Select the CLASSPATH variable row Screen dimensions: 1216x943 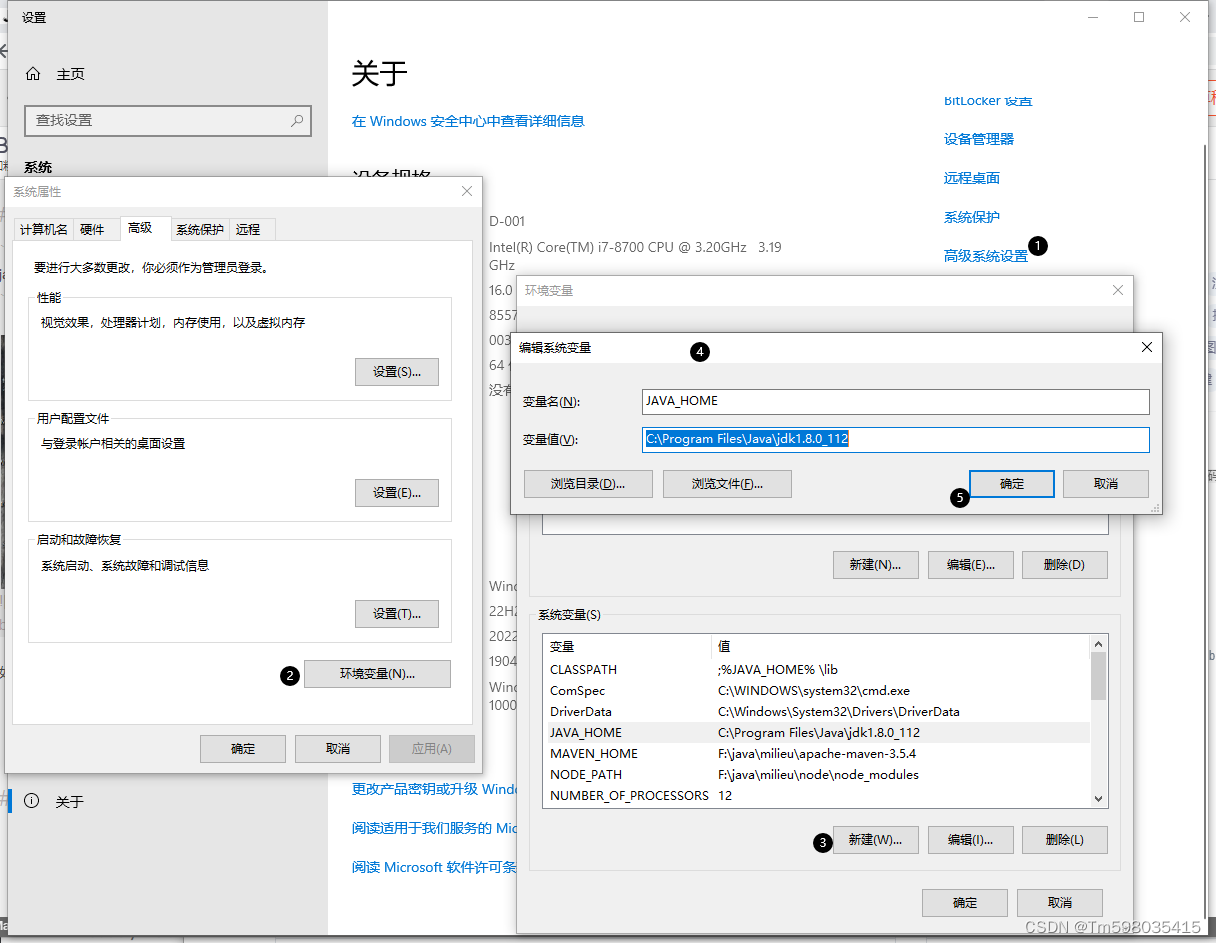[x=817, y=669]
